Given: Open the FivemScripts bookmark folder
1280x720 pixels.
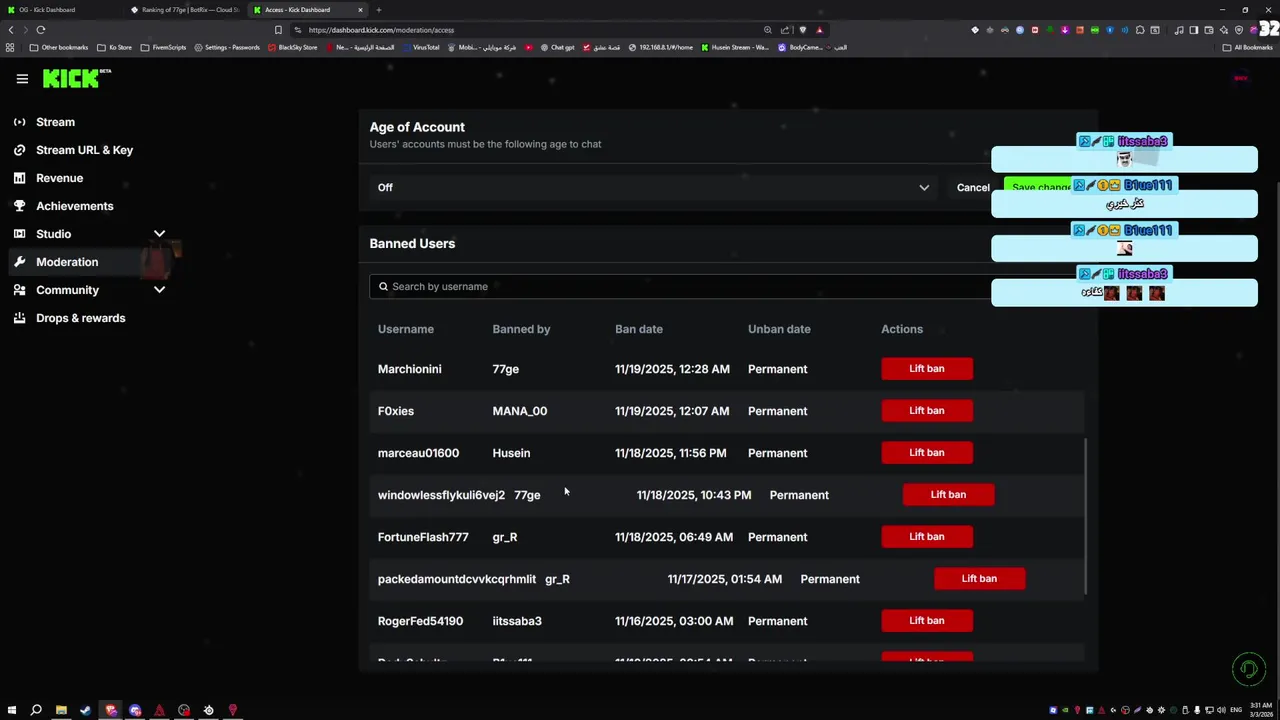Looking at the screenshot, I should click(x=163, y=47).
